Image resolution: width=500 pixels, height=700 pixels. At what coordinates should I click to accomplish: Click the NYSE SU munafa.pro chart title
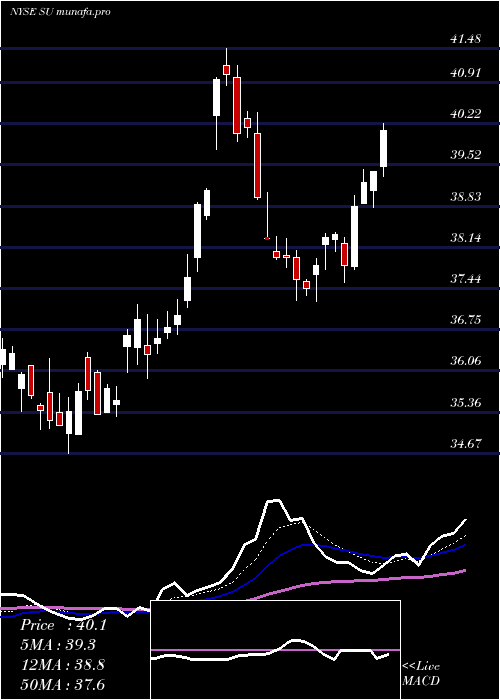coord(60,12)
